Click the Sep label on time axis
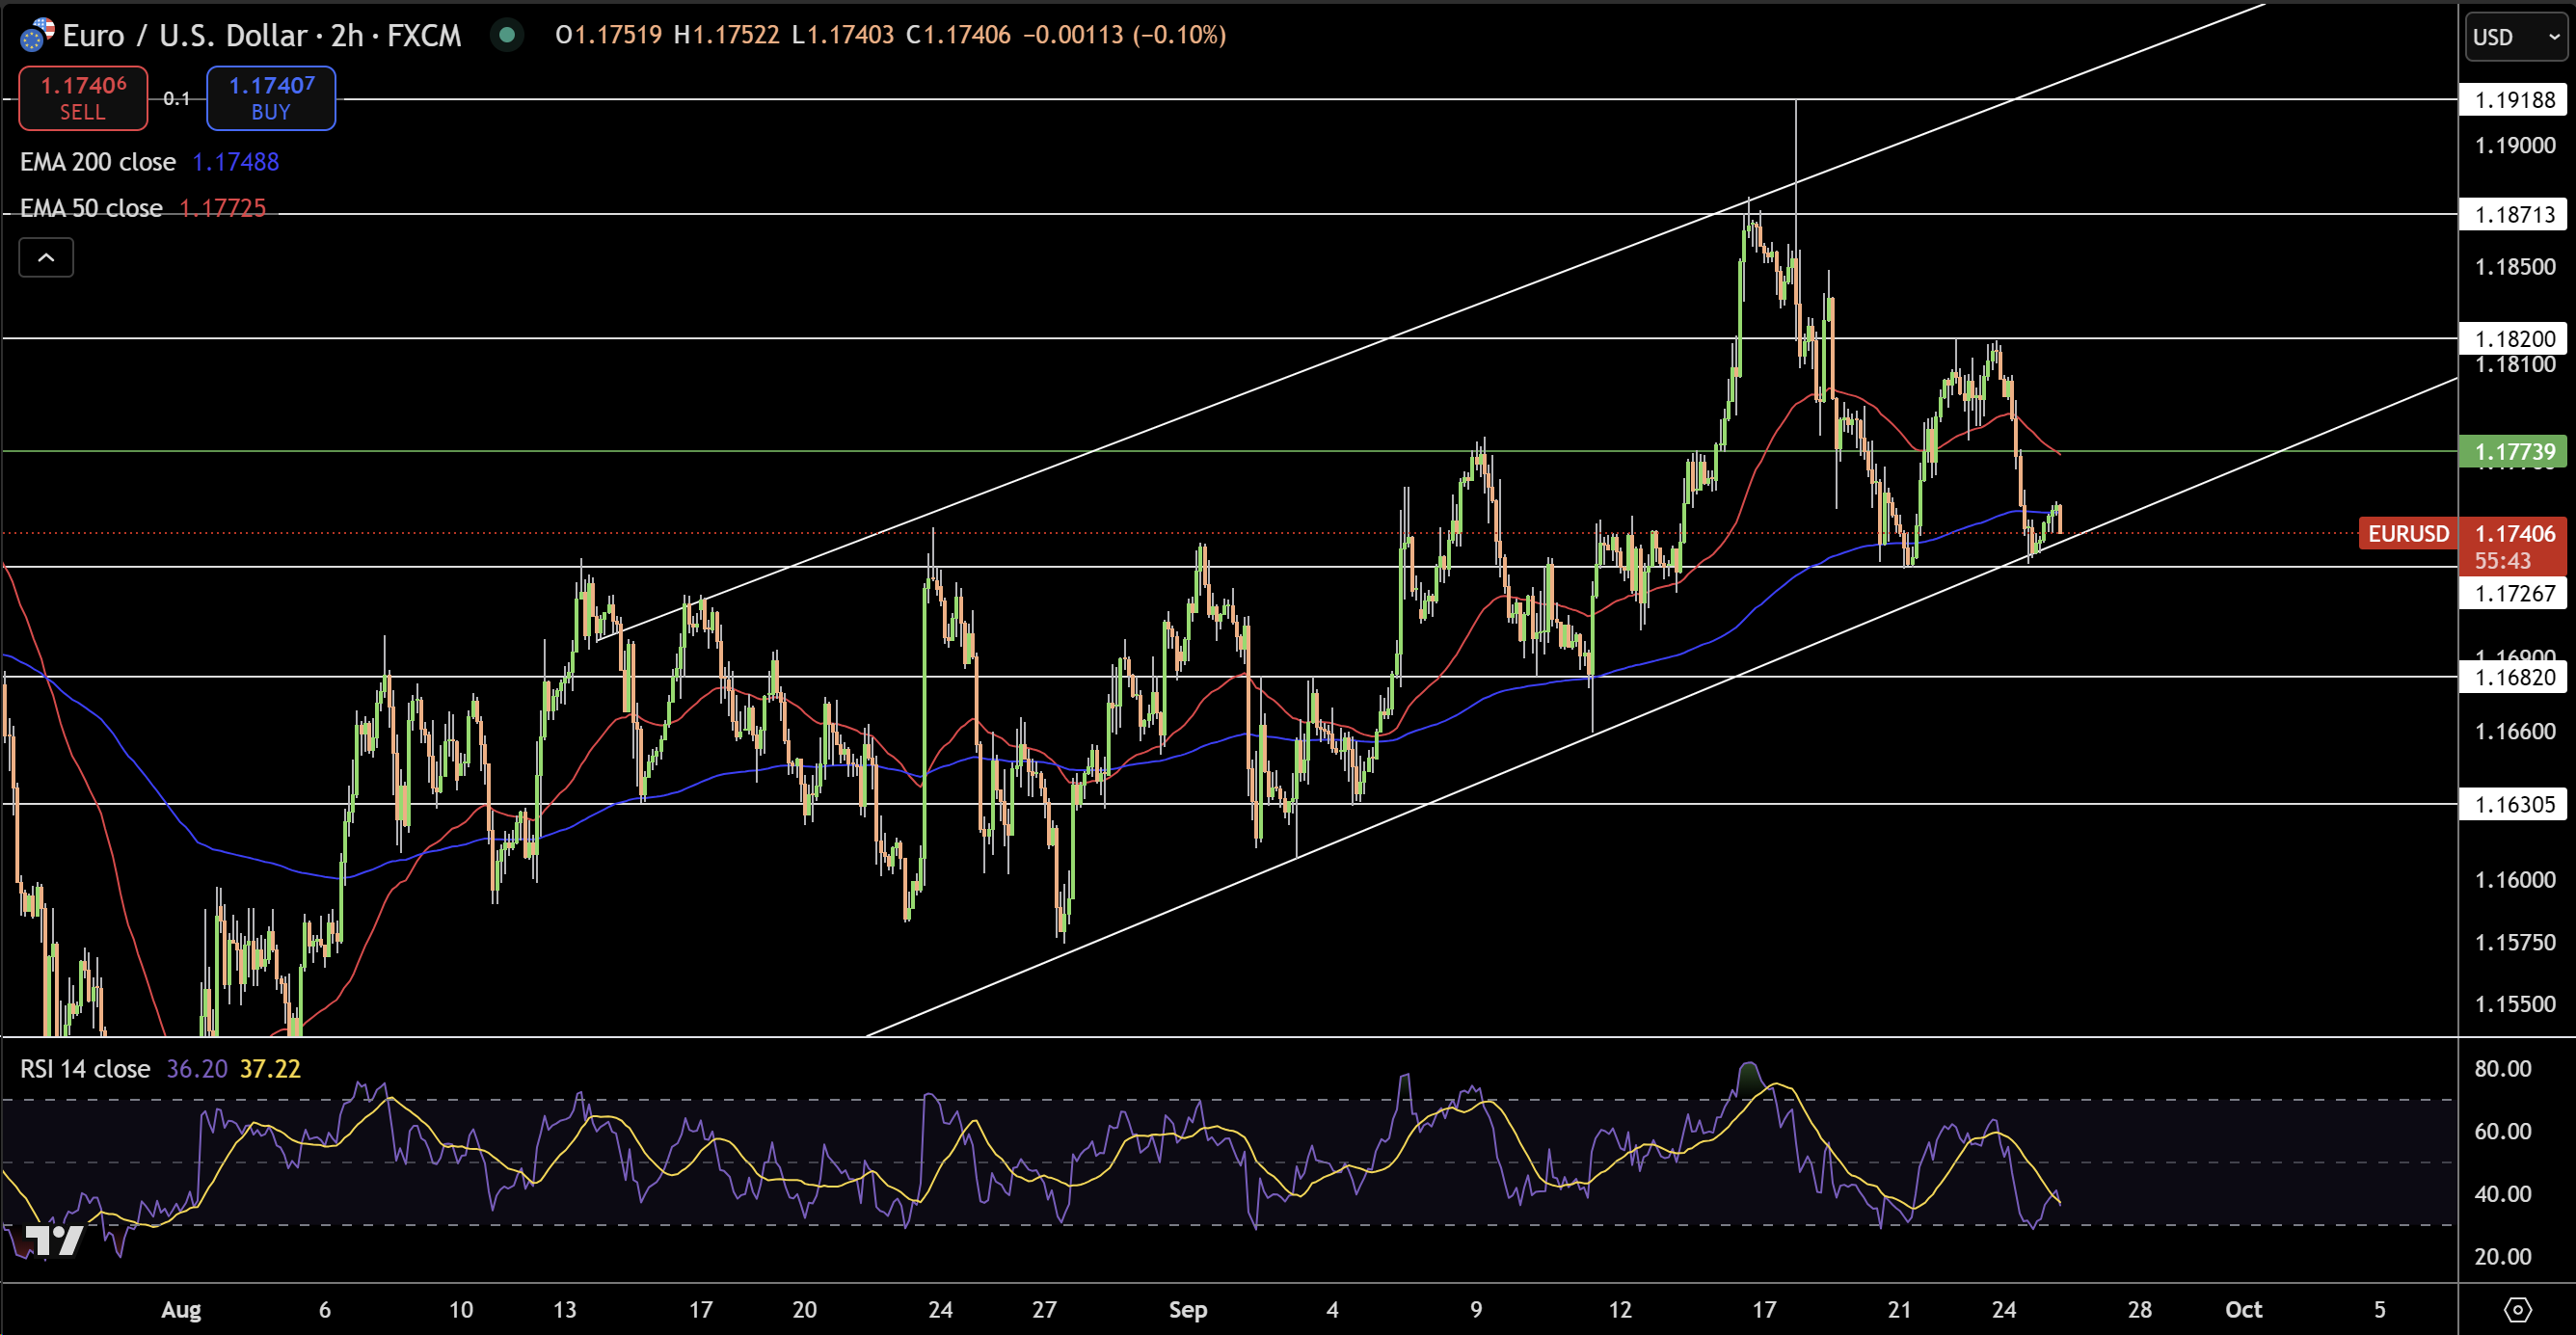The height and width of the screenshot is (1335, 2576). pos(1187,1309)
